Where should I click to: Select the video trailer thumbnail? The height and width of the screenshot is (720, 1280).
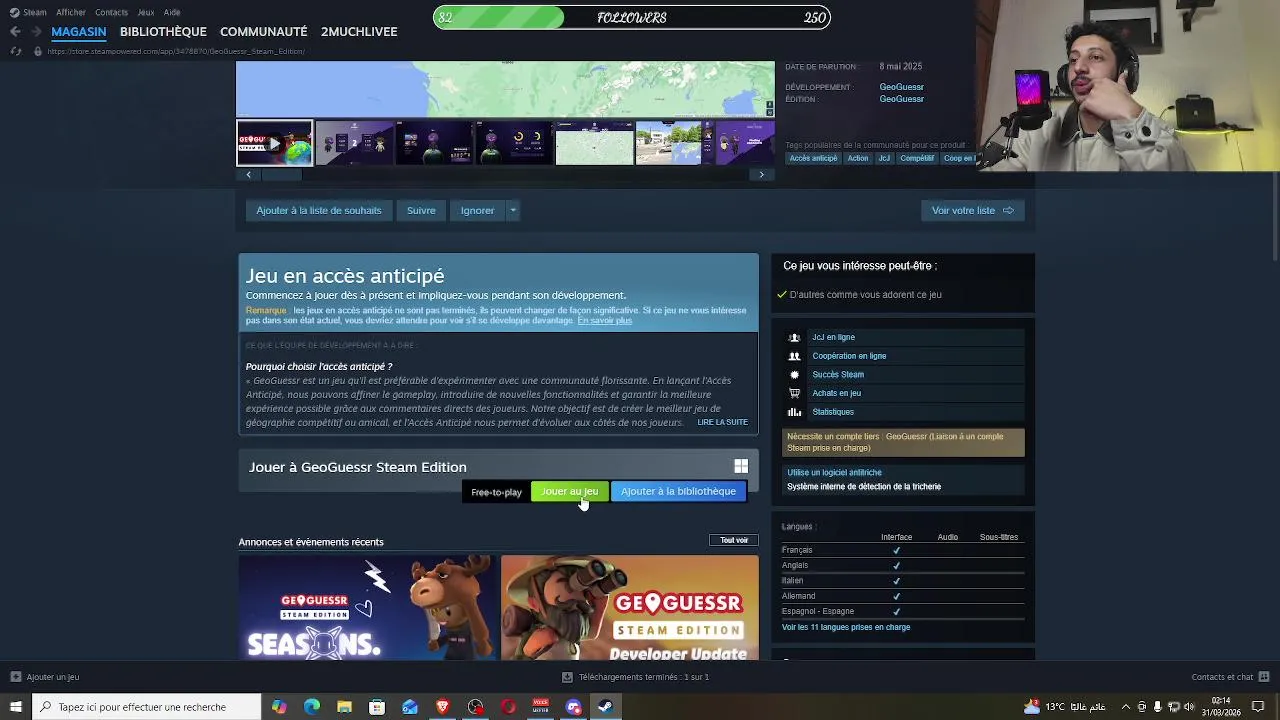coord(274,143)
